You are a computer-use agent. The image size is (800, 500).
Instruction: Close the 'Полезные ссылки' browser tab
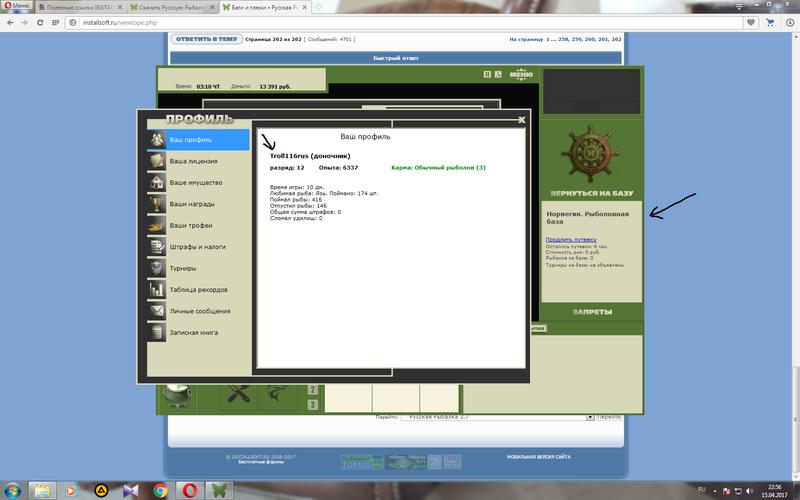tap(119, 7)
